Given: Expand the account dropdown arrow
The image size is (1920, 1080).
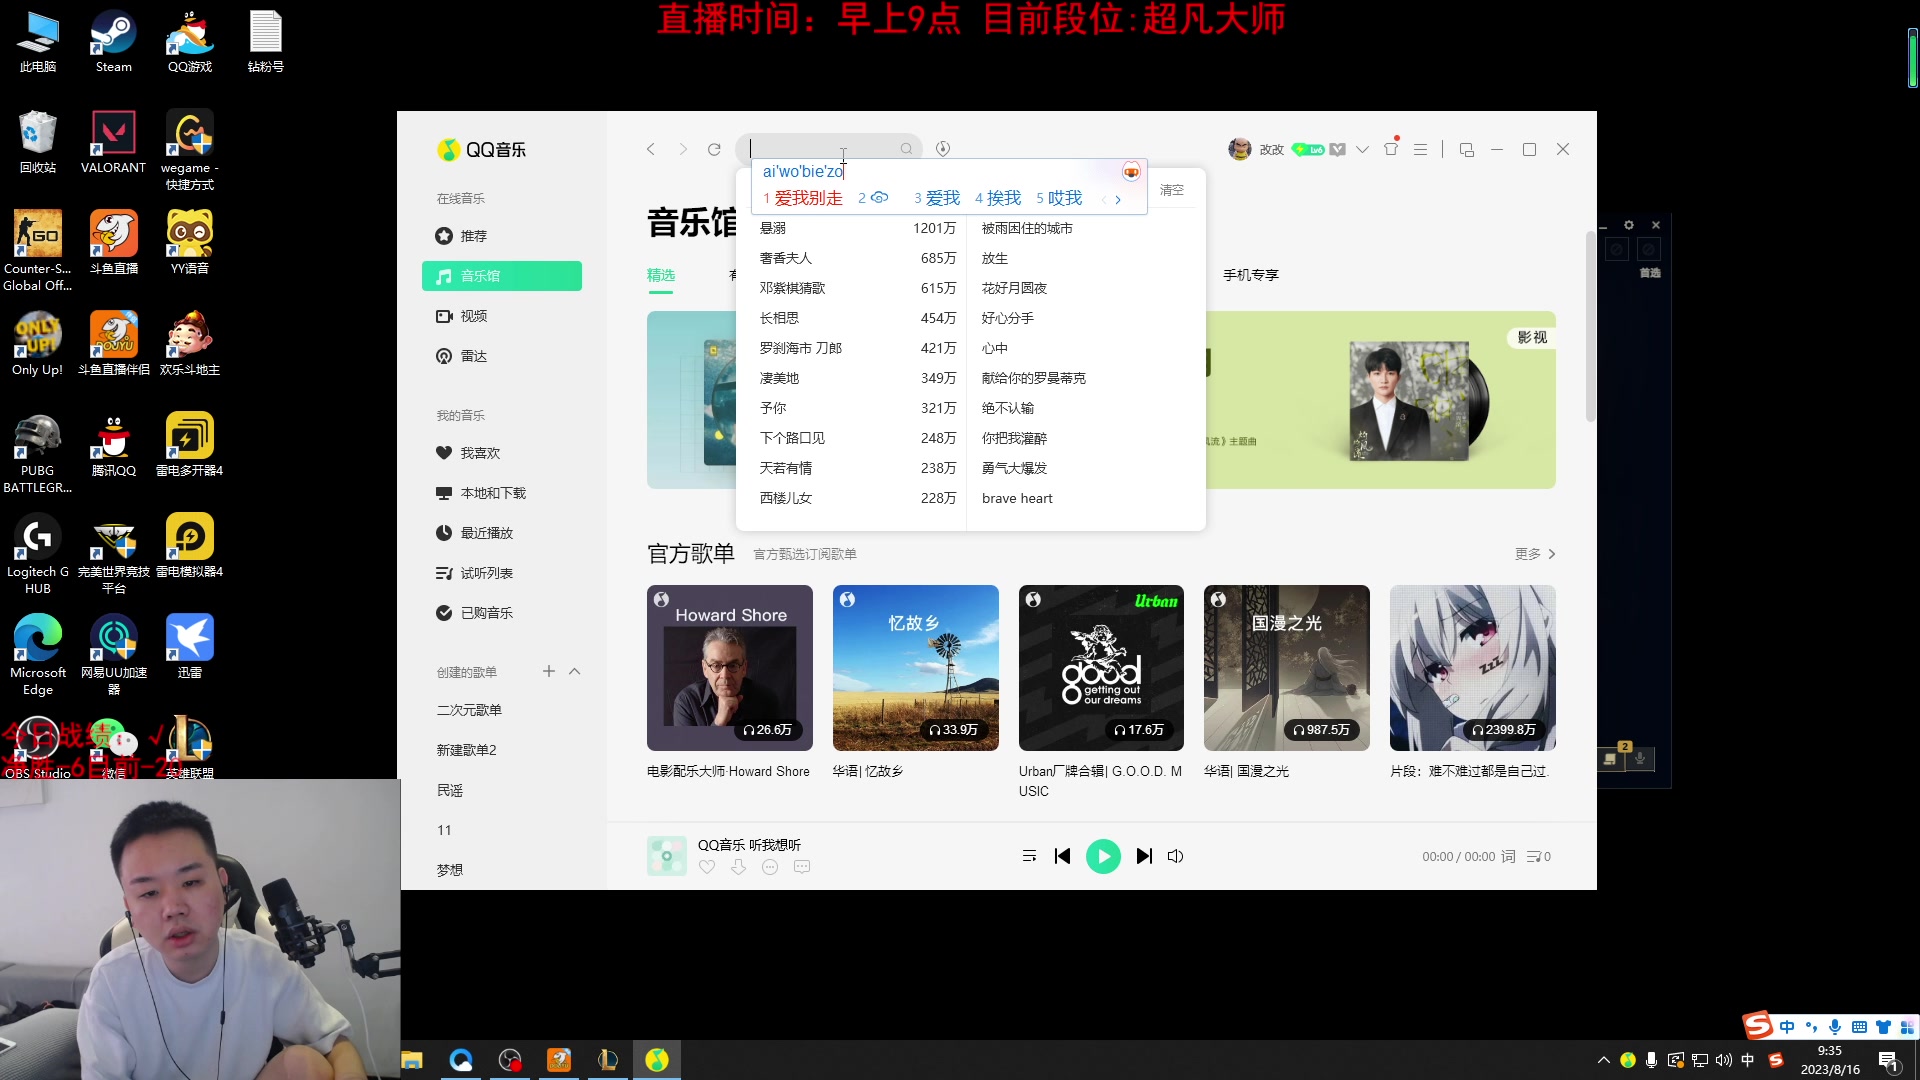Looking at the screenshot, I should [1362, 149].
